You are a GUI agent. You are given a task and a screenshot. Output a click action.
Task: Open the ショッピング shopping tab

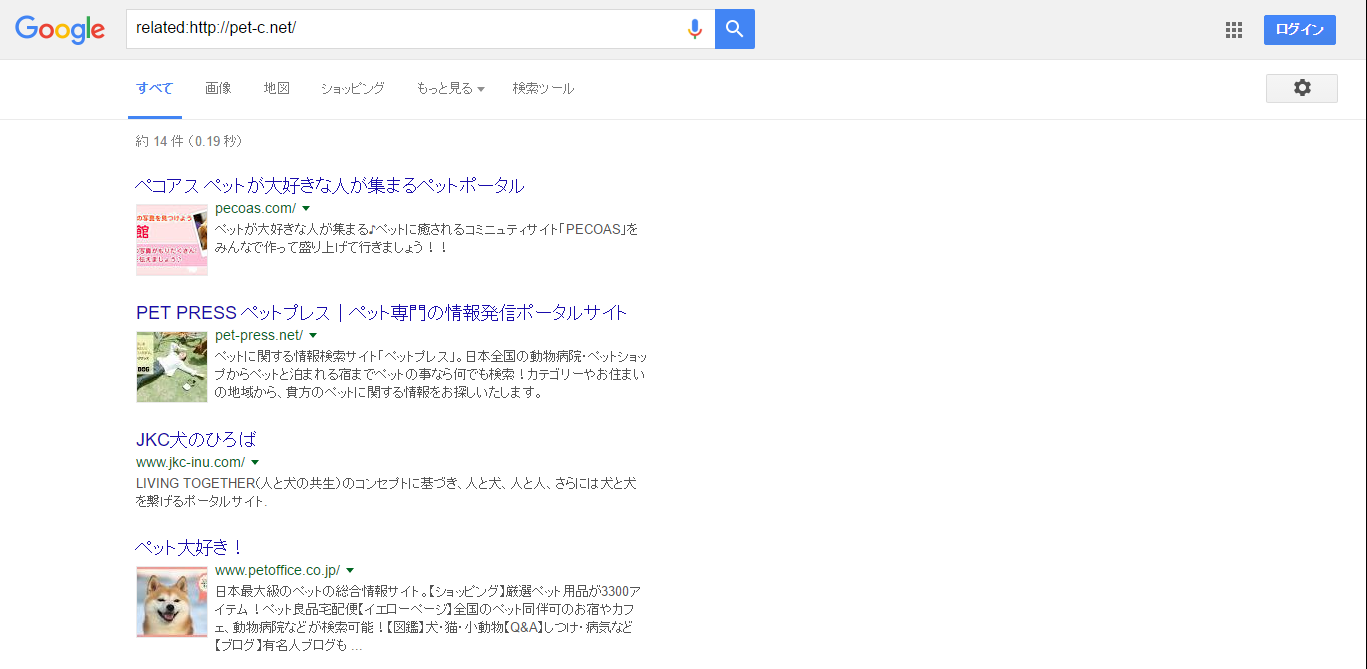coord(352,88)
